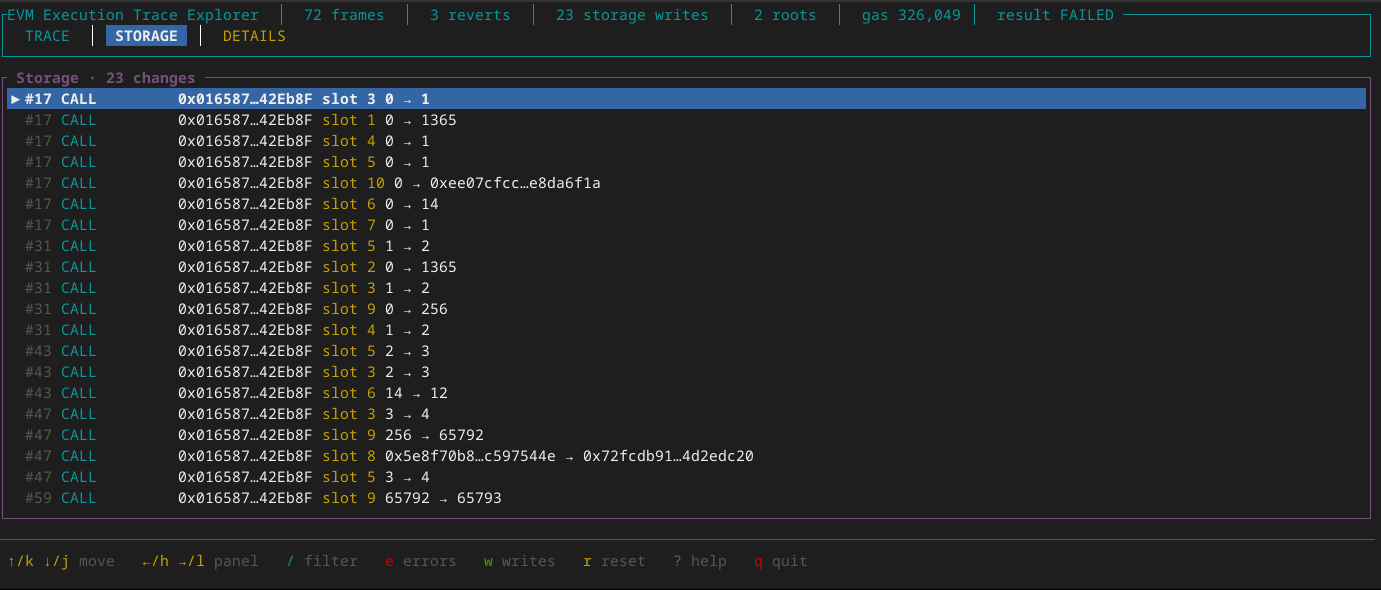Image resolution: width=1381 pixels, height=590 pixels.
Task: Select the #31 row with slot 9 0 → 256
Action: tap(687, 309)
